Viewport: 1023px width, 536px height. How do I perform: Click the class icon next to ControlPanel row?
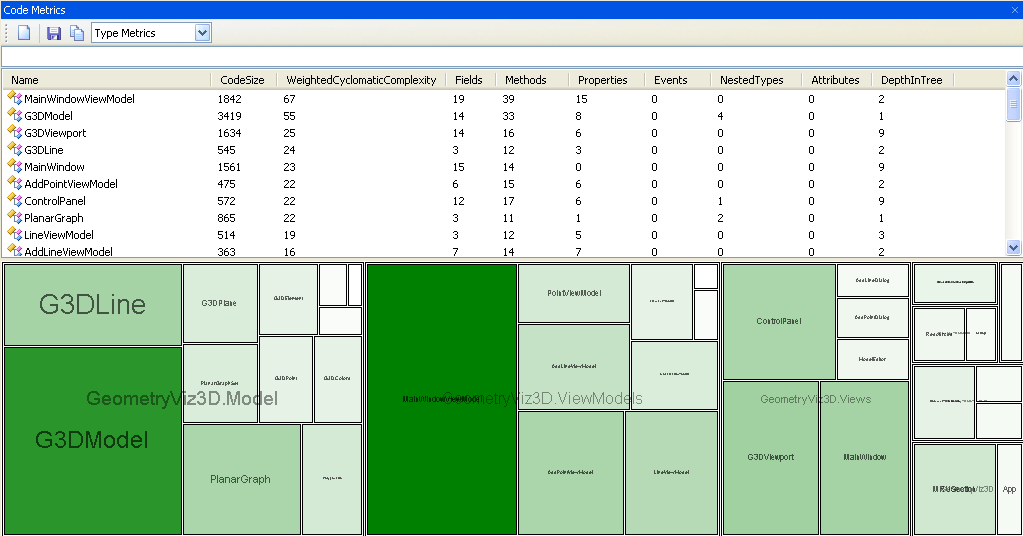tap(14, 200)
